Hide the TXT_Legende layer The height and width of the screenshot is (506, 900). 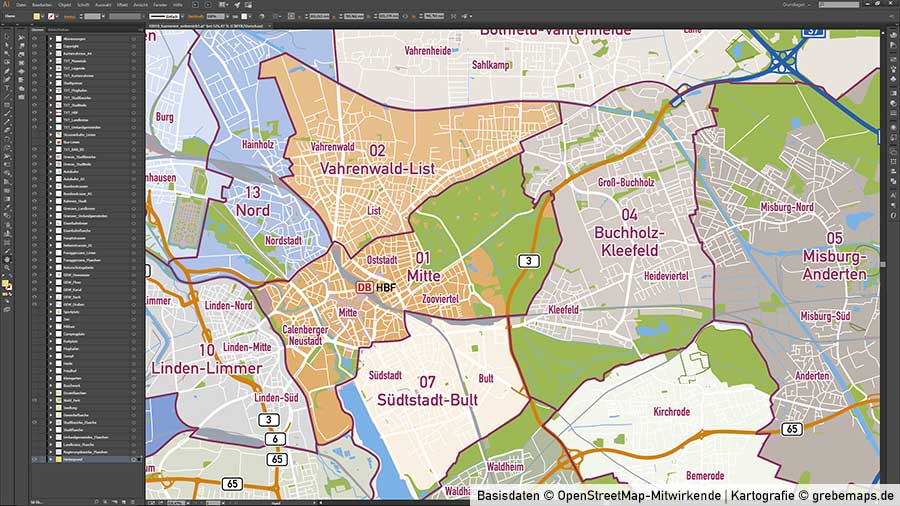(x=34, y=68)
